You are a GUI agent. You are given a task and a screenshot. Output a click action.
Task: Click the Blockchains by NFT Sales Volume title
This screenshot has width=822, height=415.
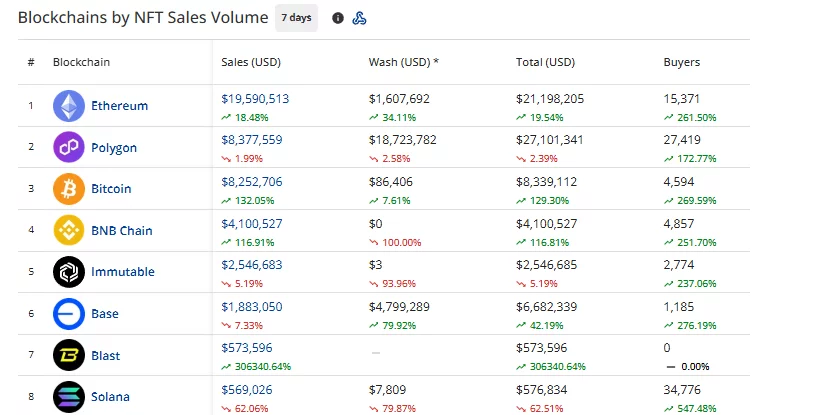tap(143, 18)
